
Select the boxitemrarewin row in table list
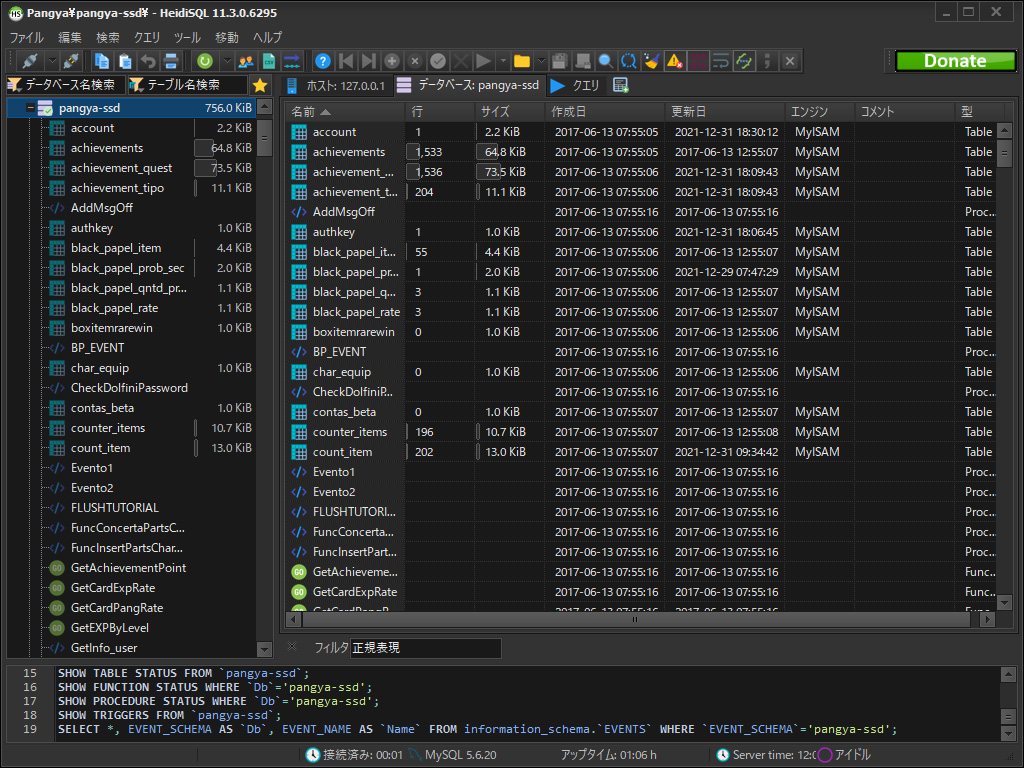(642, 332)
